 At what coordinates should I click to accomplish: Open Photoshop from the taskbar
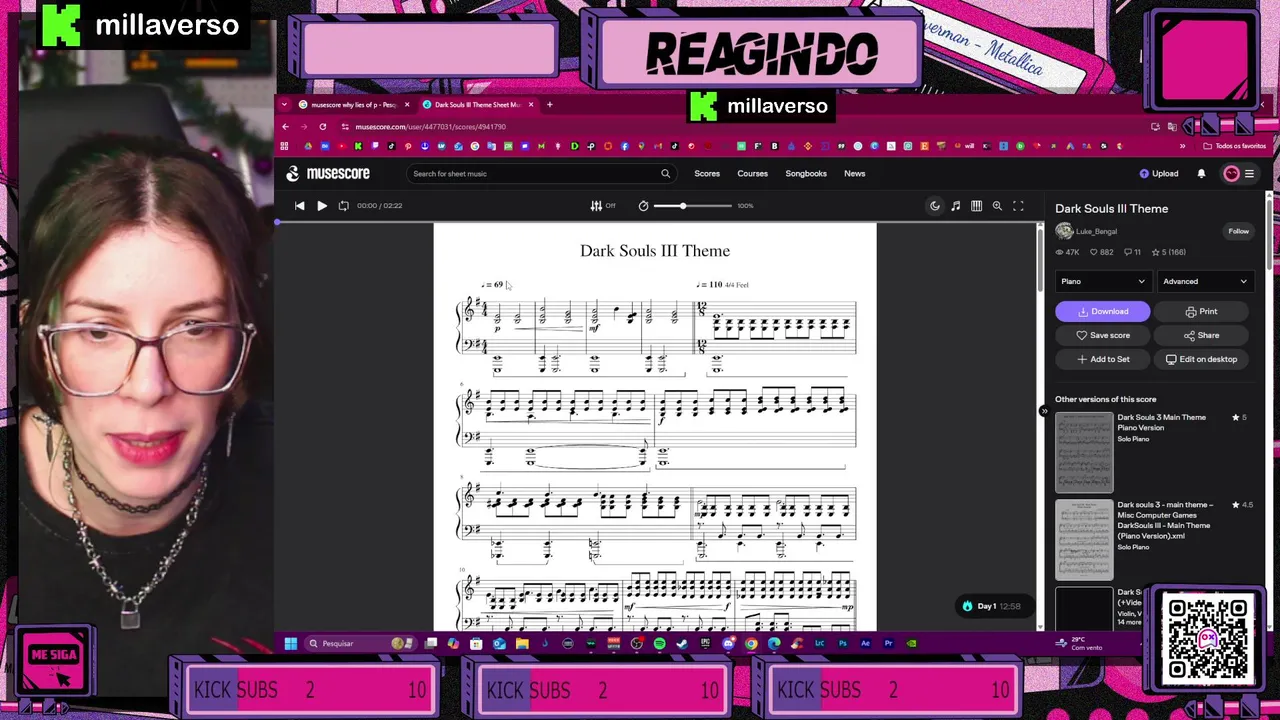coord(842,643)
